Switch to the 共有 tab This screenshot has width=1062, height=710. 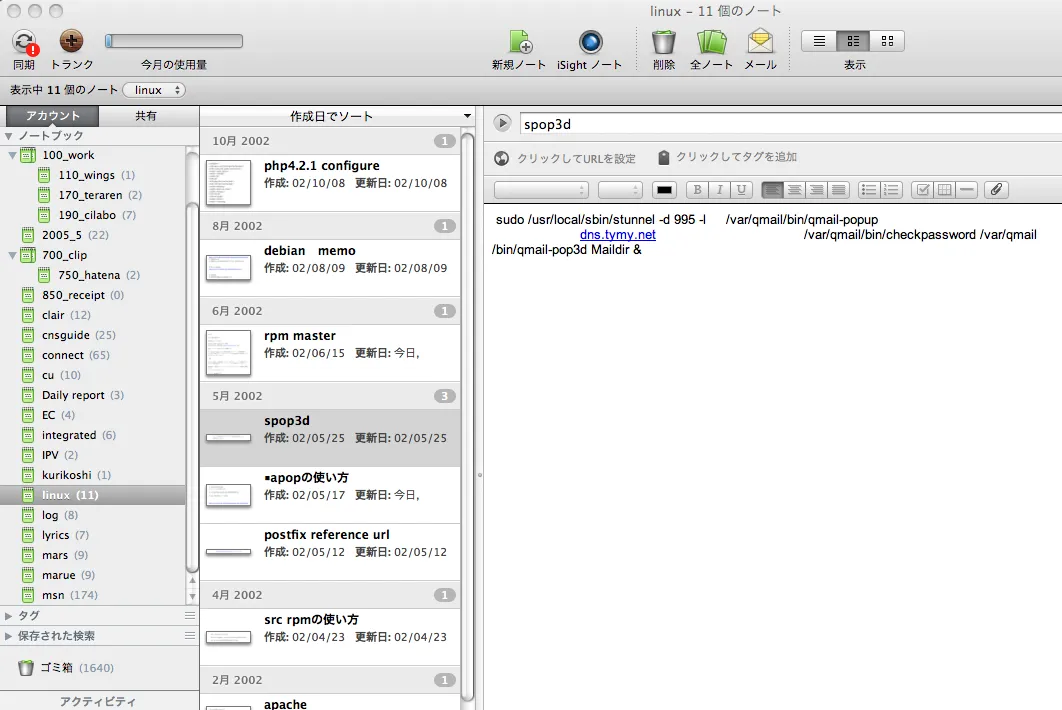(146, 116)
